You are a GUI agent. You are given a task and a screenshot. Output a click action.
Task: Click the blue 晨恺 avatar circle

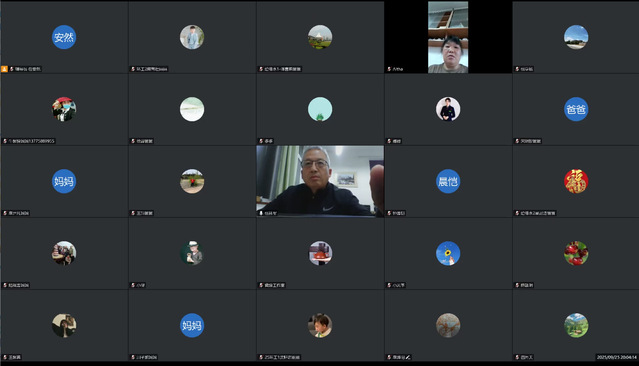pos(448,181)
